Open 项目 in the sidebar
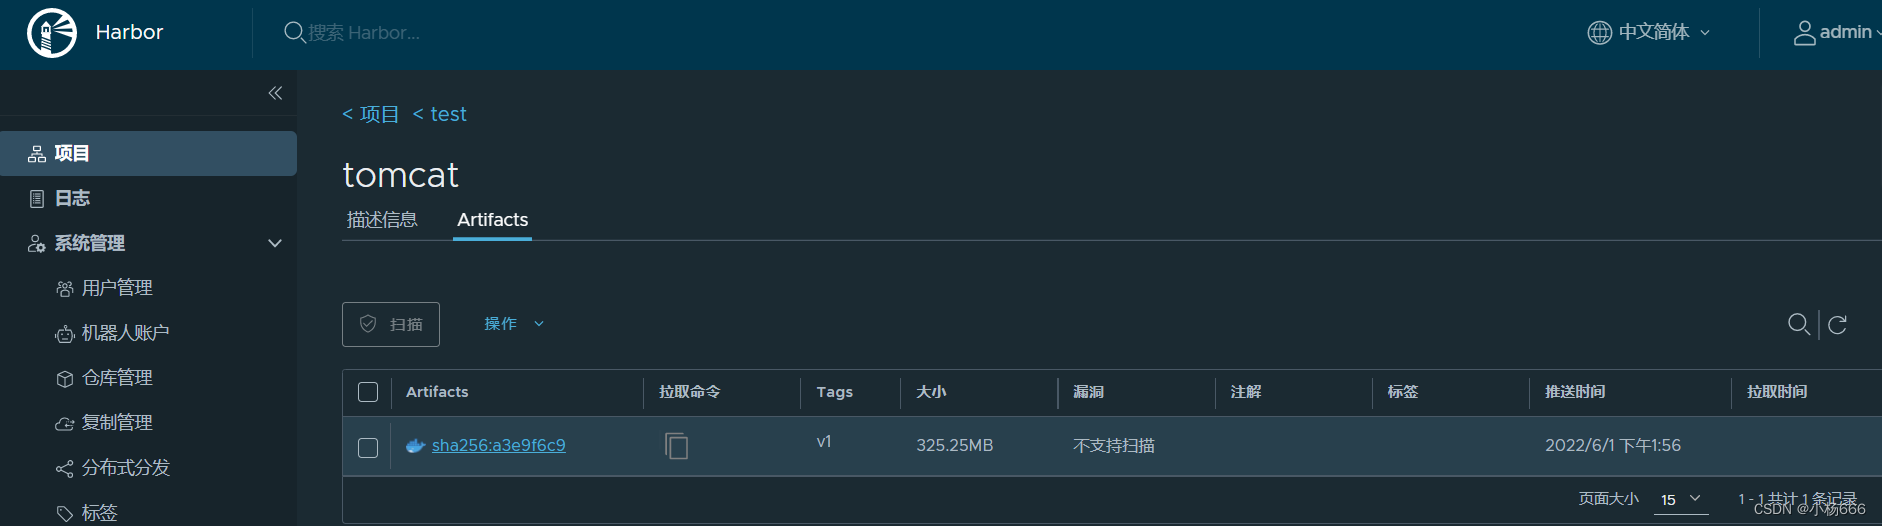The width and height of the screenshot is (1882, 526). coord(148,154)
